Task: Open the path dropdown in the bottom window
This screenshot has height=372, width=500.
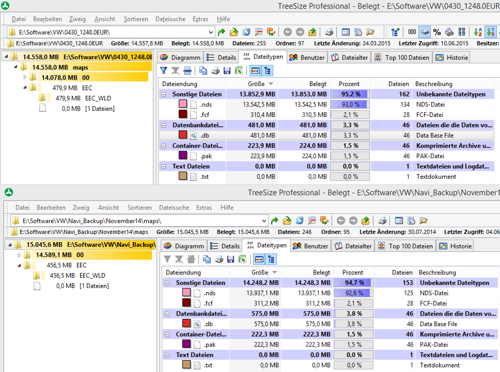Action: (x=264, y=221)
